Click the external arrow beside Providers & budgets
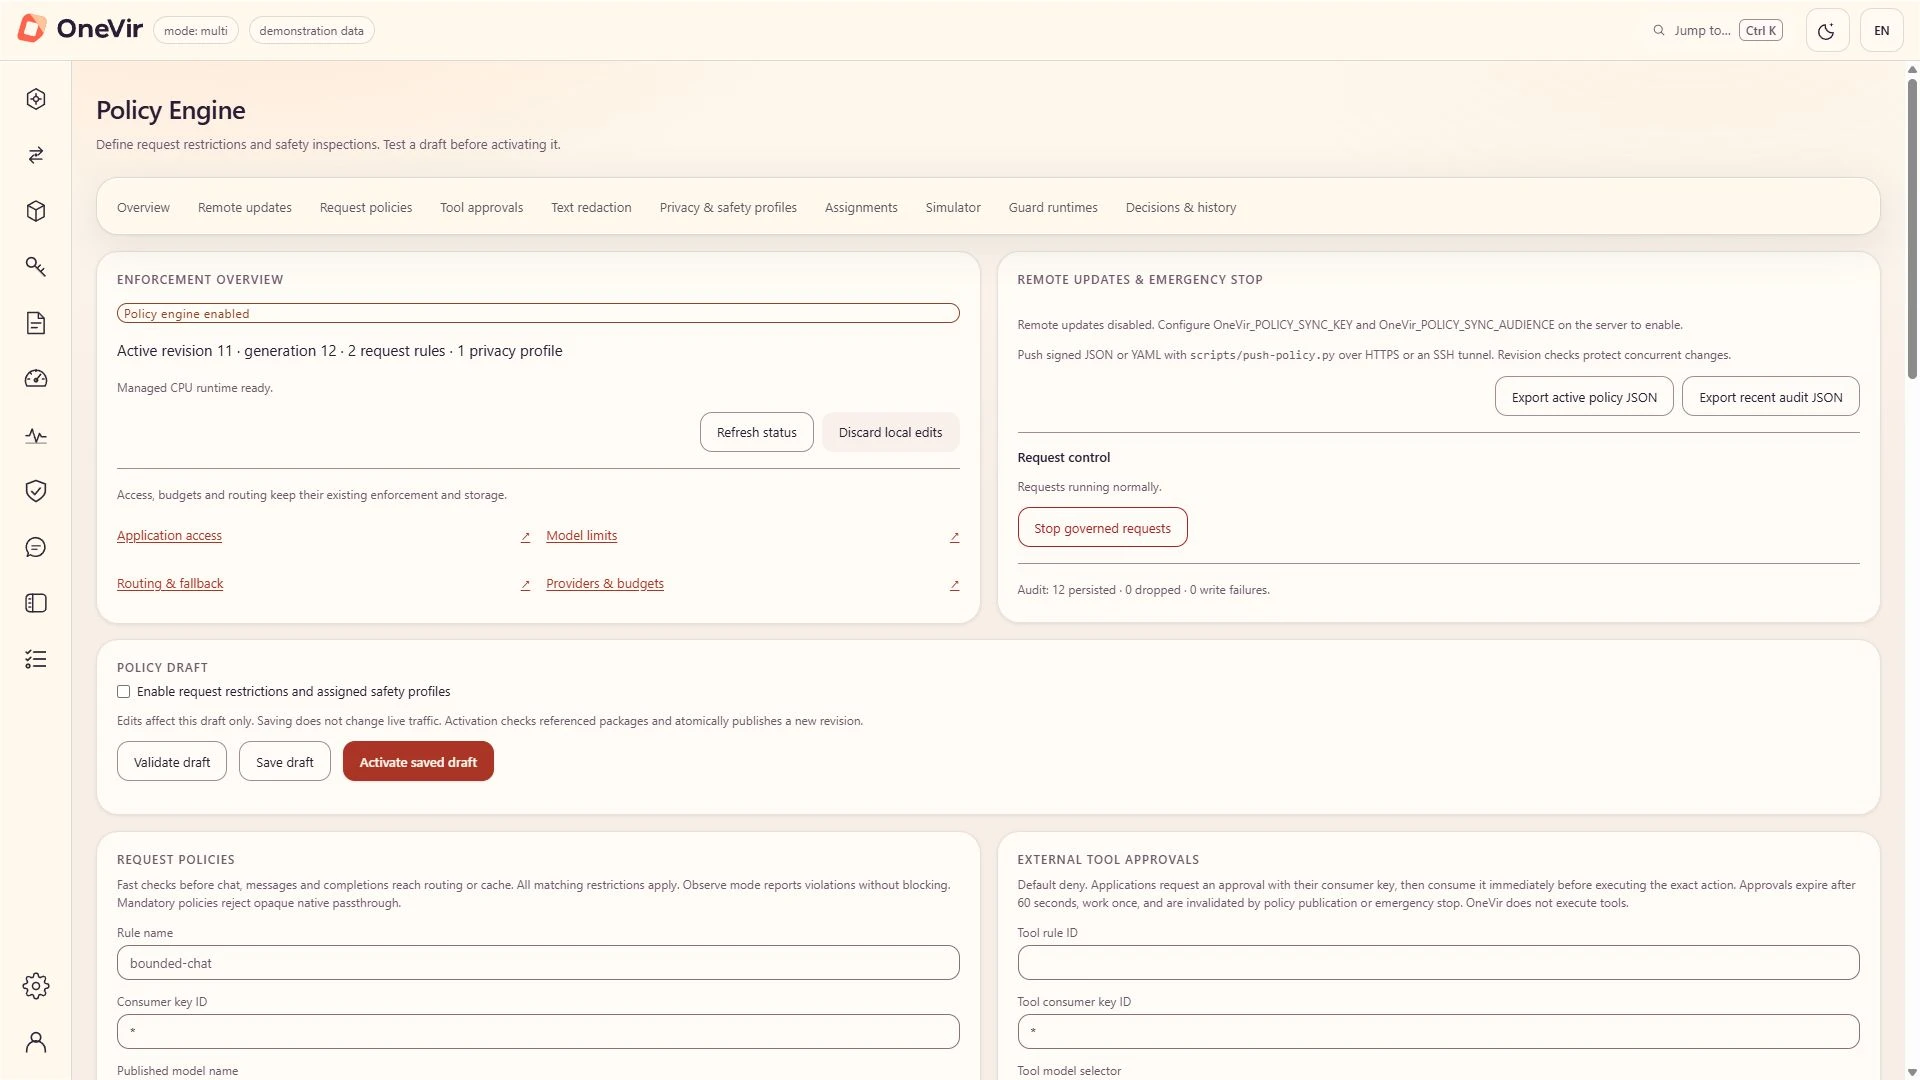Image resolution: width=1920 pixels, height=1080 pixels. coord(954,585)
